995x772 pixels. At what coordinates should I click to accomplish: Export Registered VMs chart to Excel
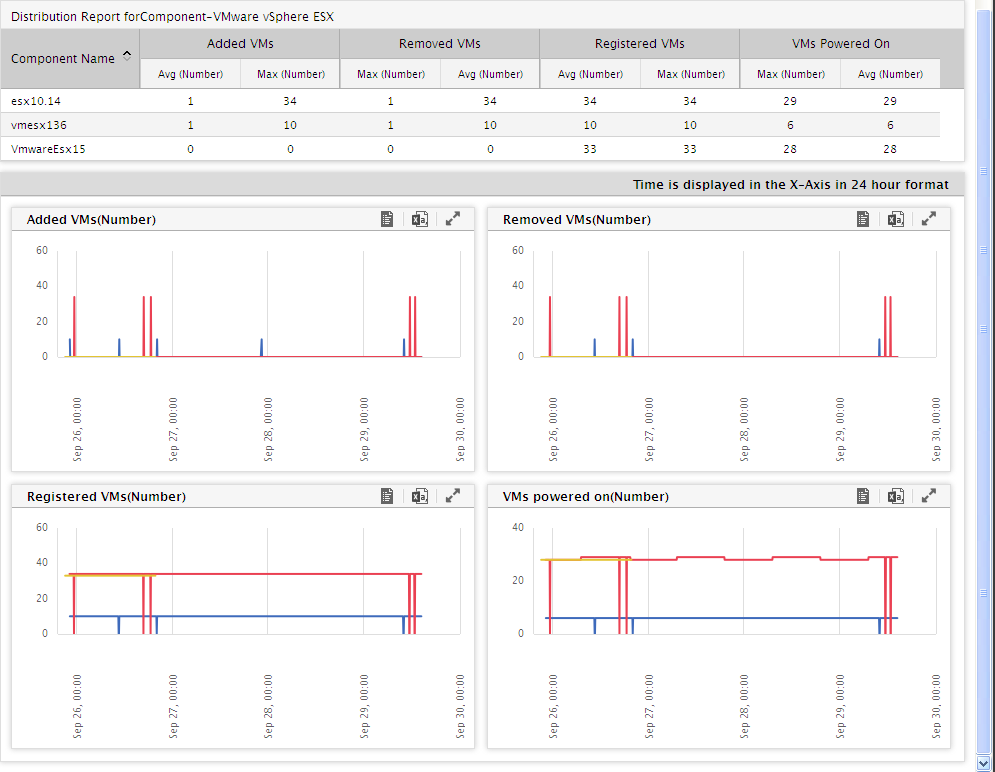click(419, 496)
